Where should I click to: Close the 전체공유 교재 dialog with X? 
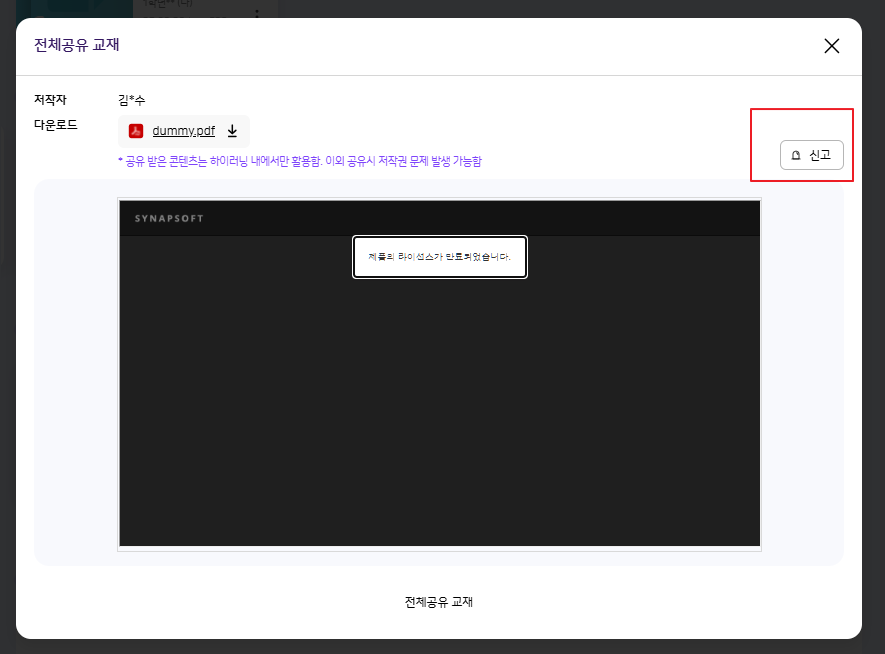831,46
